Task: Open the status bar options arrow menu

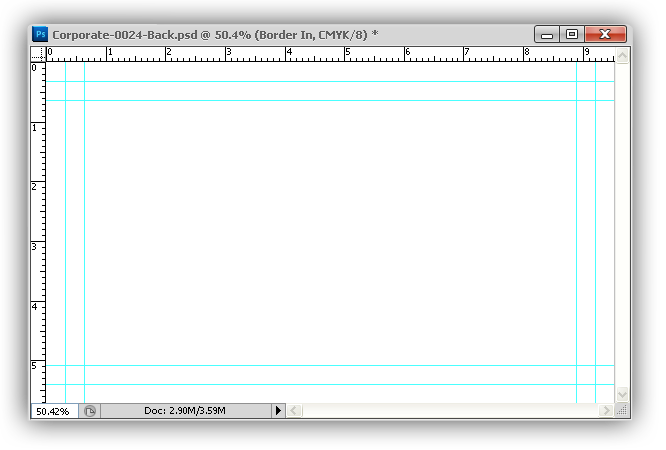Action: (278, 410)
